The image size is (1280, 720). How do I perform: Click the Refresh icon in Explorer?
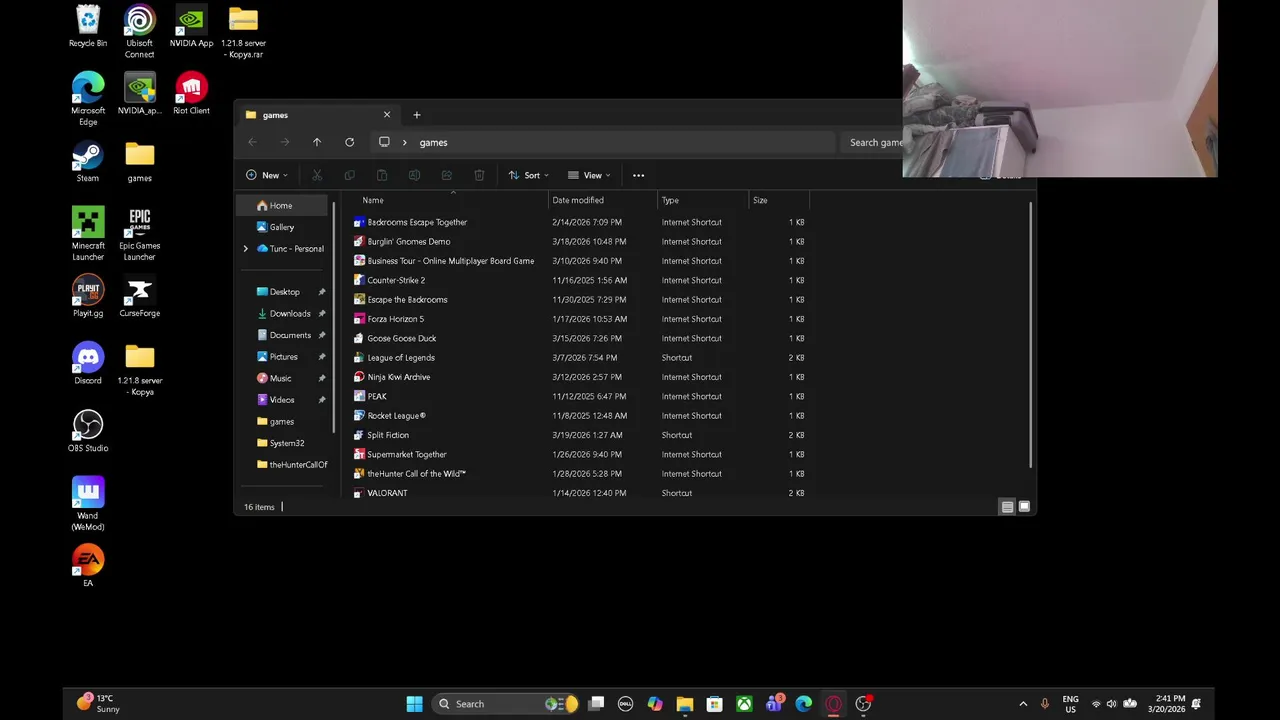349,142
